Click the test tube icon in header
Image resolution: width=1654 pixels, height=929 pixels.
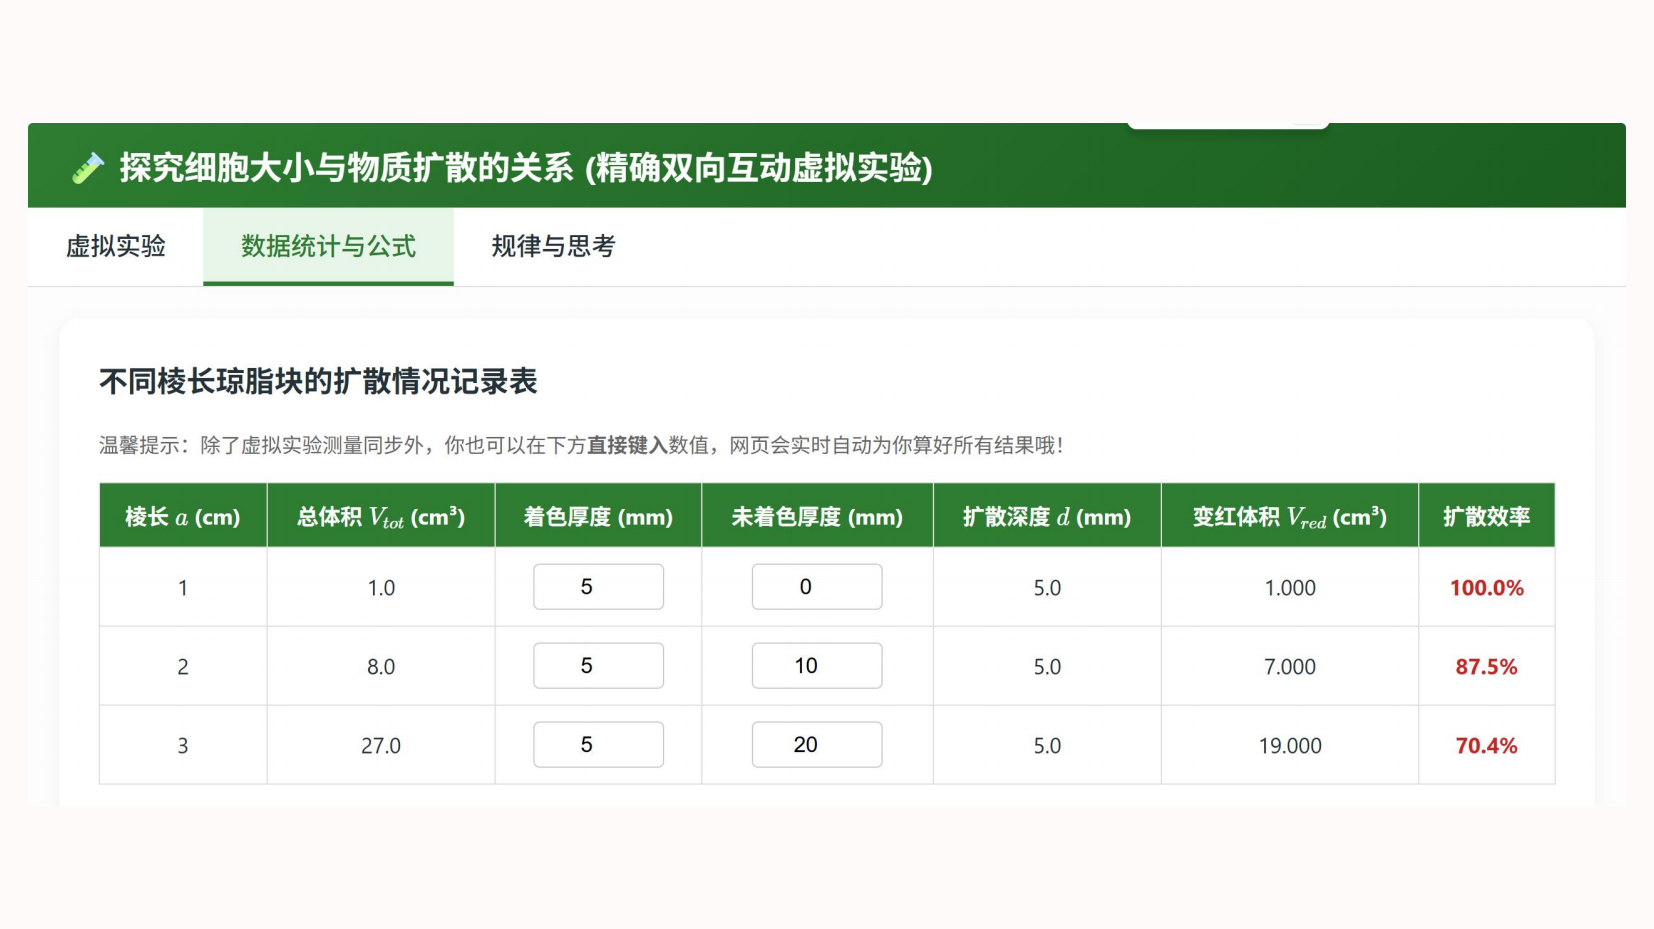pyautogui.click(x=88, y=168)
